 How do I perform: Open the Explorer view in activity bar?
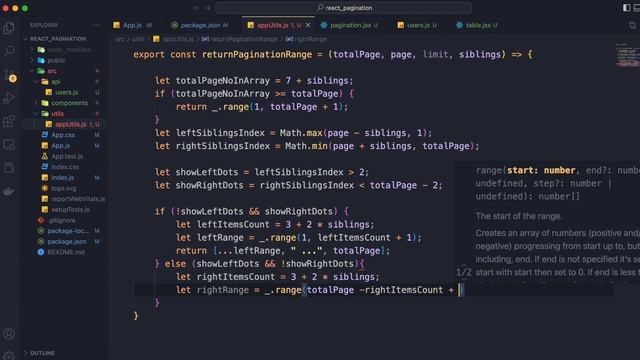(9, 28)
